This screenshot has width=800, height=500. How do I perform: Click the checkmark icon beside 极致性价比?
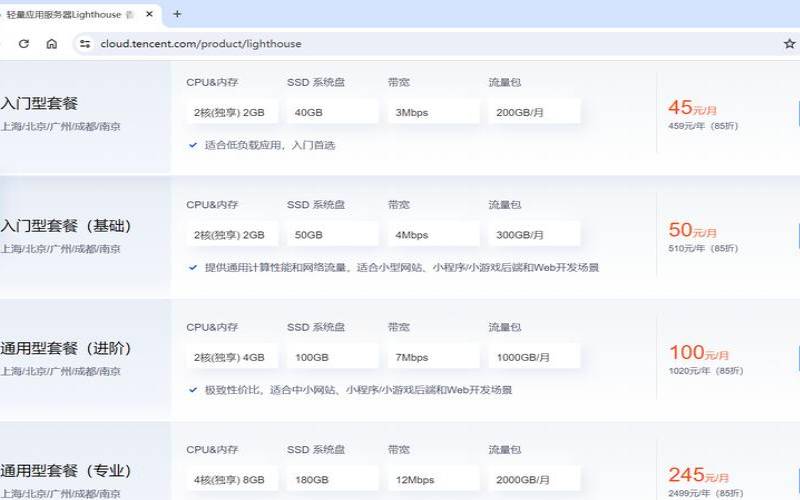[x=192, y=390]
